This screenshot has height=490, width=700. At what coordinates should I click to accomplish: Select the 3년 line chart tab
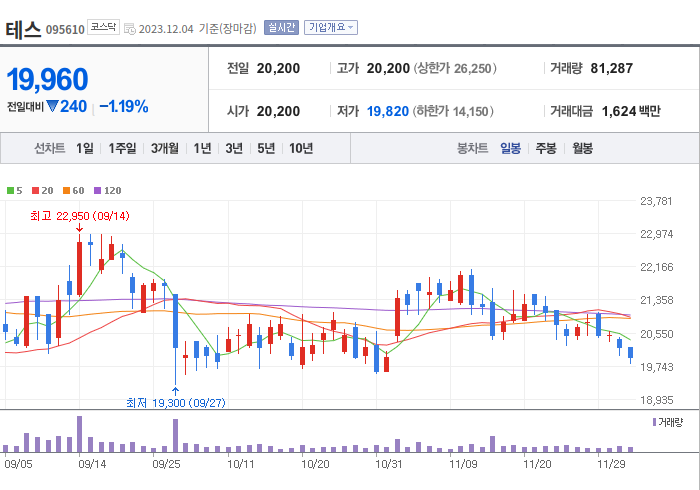click(x=234, y=148)
